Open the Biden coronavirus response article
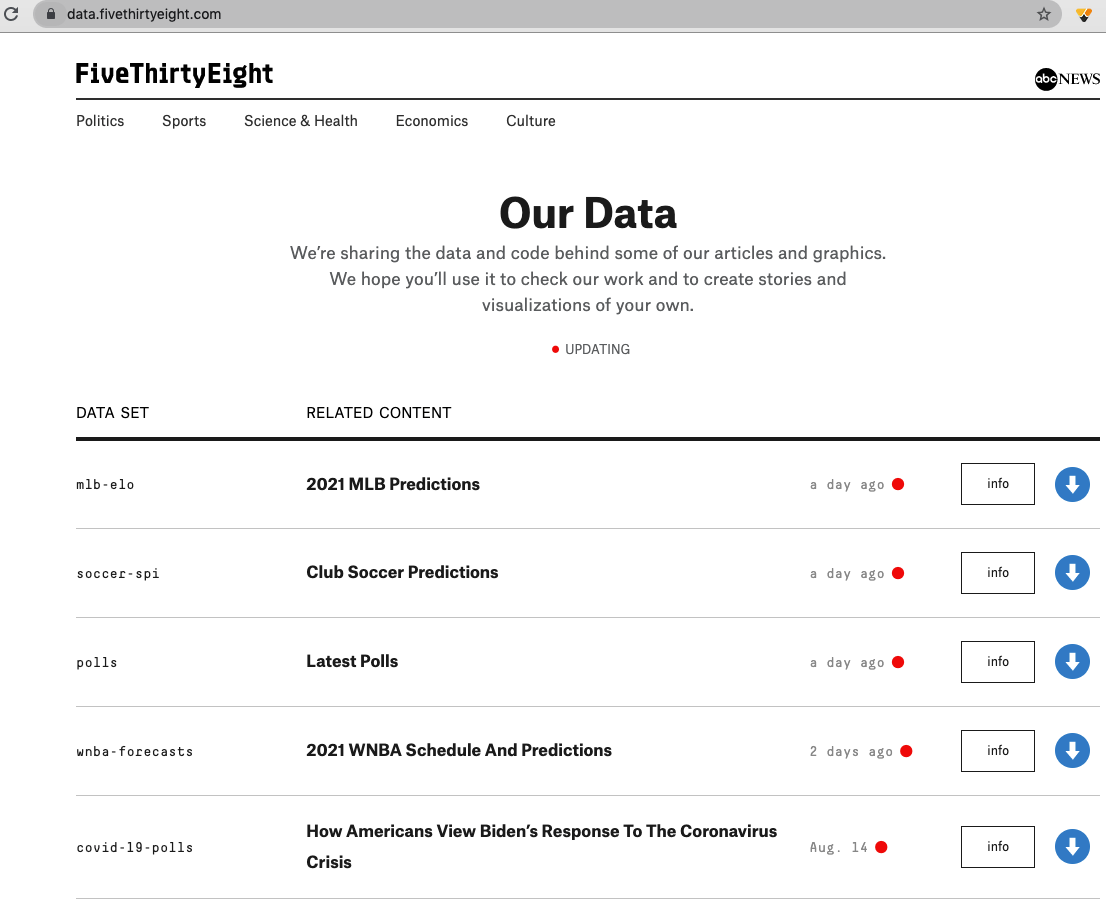Screen dimensions: 1106x905 click(x=541, y=846)
